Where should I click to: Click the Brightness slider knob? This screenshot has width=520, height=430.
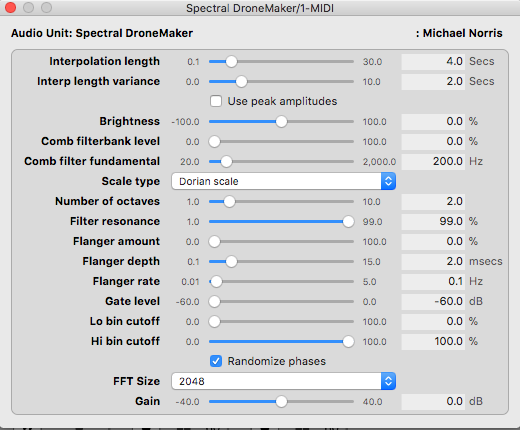[x=281, y=121]
